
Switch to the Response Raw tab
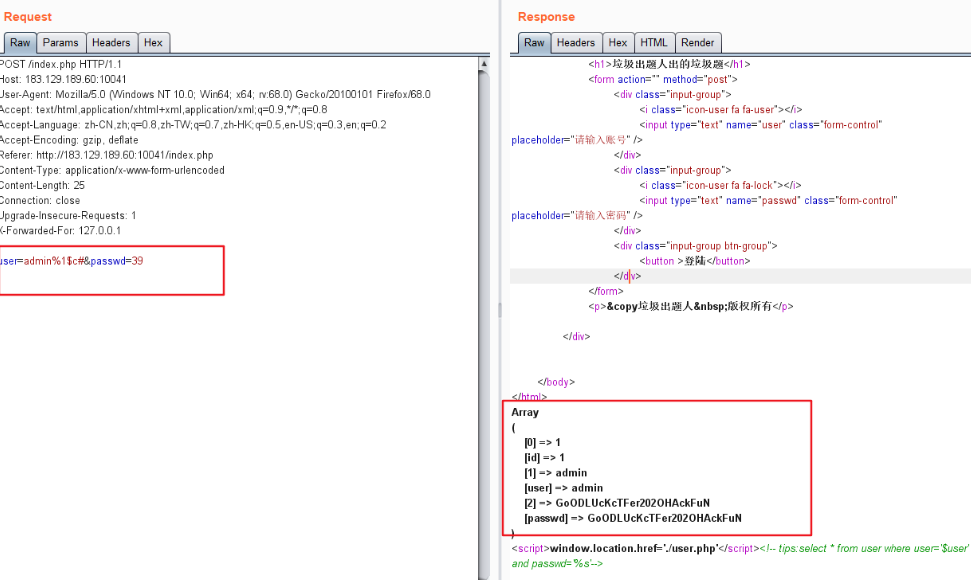tap(534, 43)
